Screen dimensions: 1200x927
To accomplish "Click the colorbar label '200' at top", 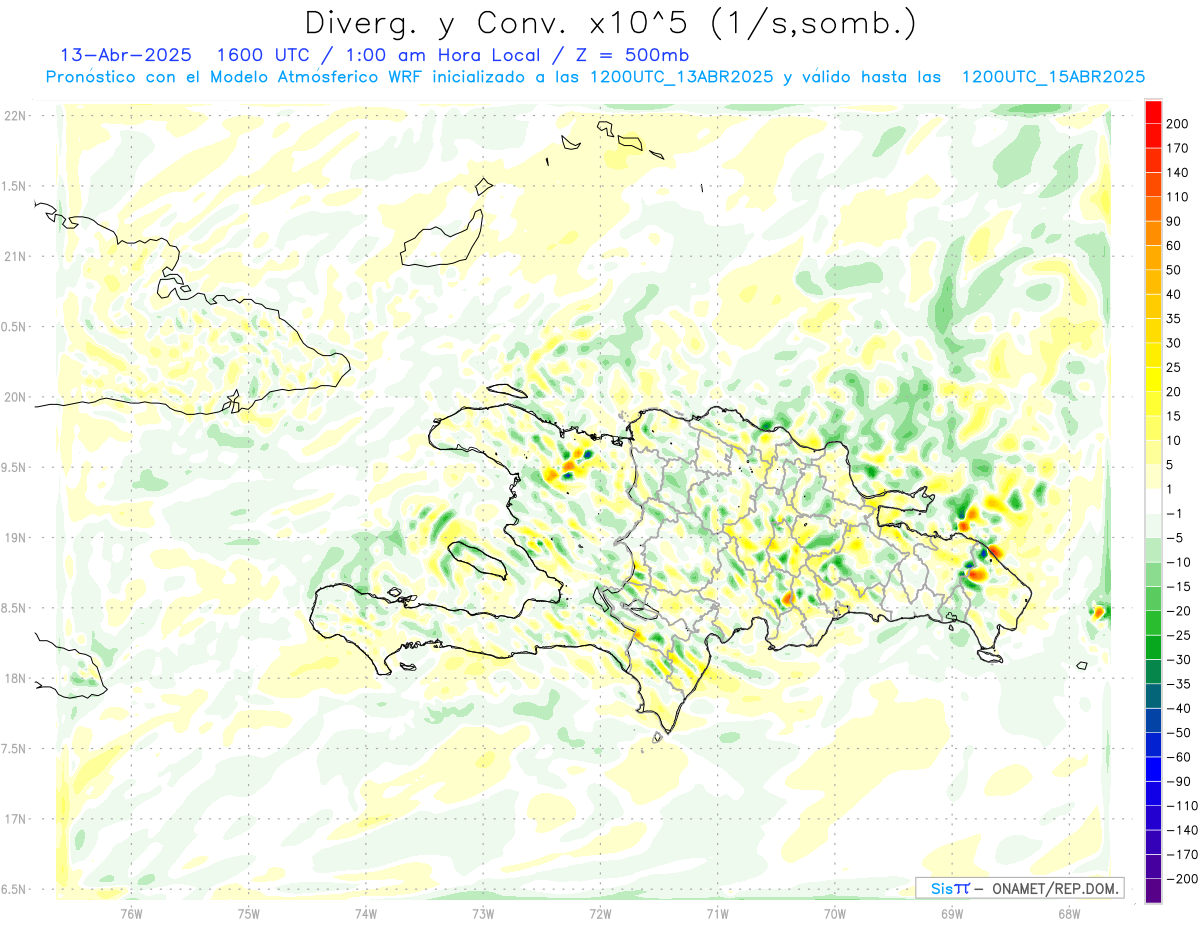I will click(x=1179, y=124).
